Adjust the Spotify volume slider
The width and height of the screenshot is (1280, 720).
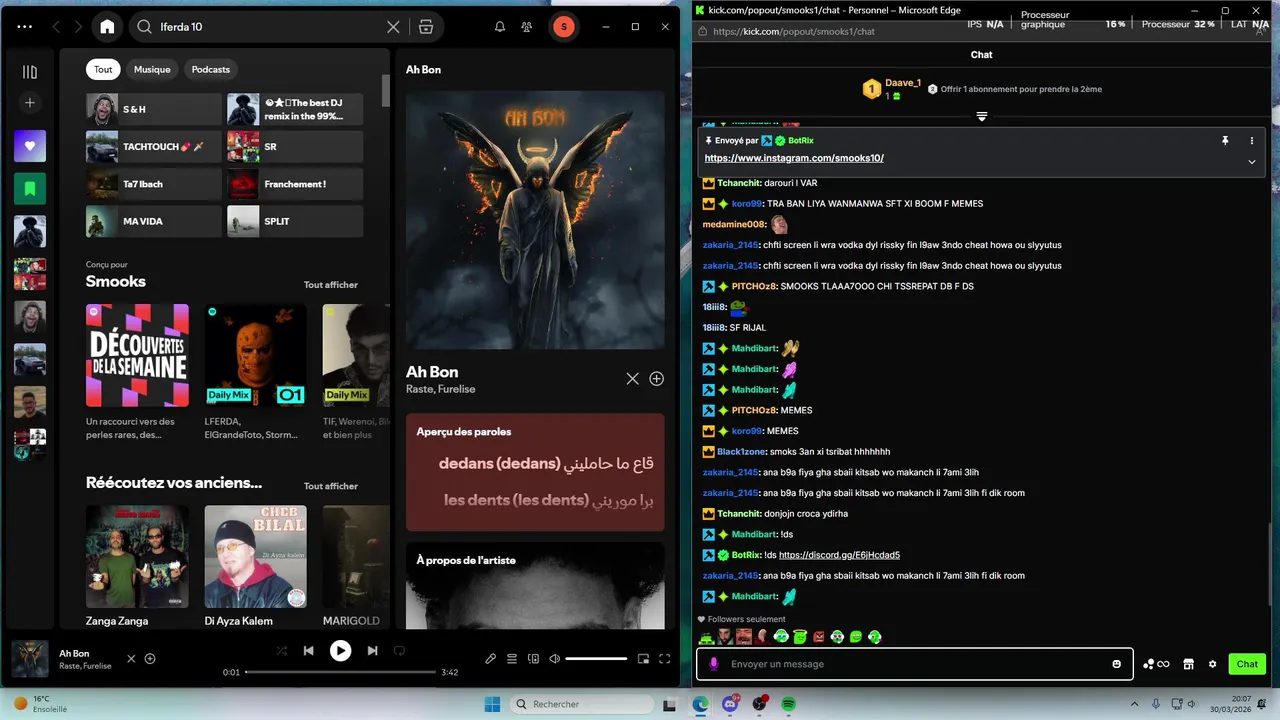coord(596,659)
